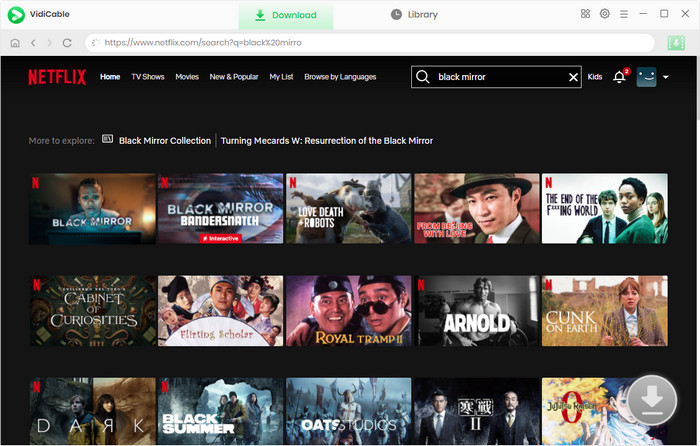The height and width of the screenshot is (446, 700).
Task: Open Royal Tramp II thumbnail
Action: click(349, 311)
